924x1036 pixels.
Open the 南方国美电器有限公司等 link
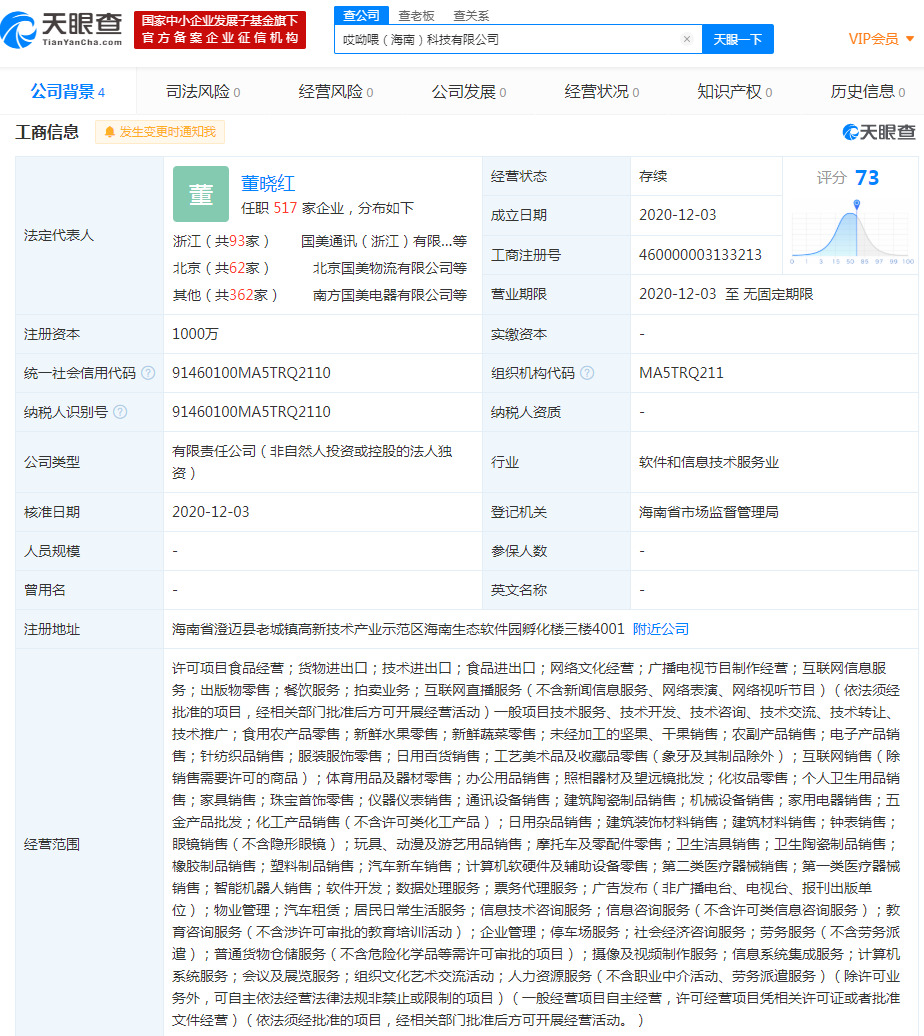pos(389,295)
